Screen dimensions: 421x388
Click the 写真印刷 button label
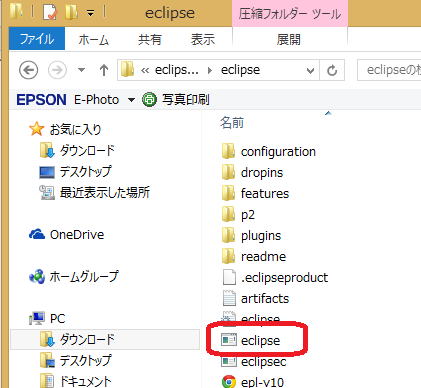[x=186, y=99]
